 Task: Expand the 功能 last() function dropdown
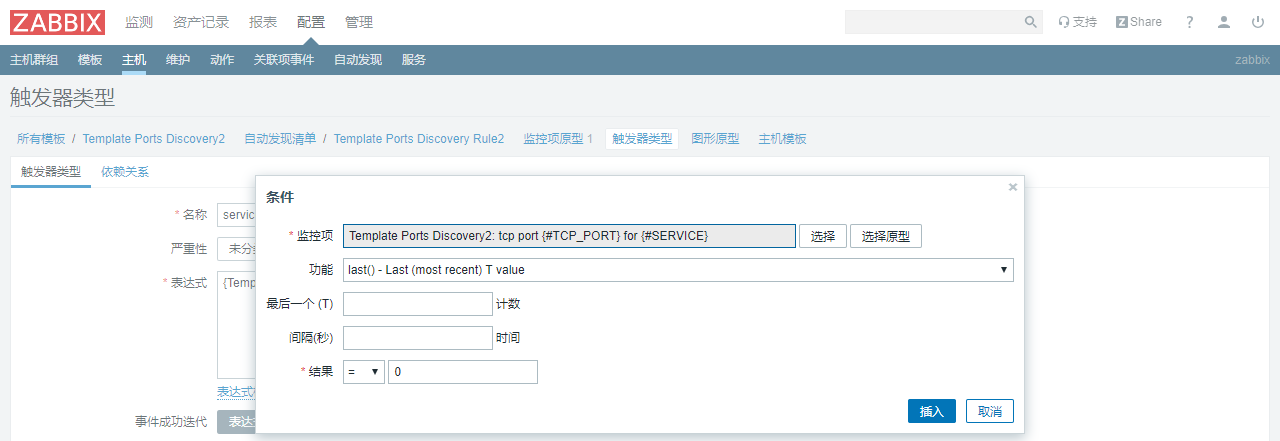pos(678,270)
